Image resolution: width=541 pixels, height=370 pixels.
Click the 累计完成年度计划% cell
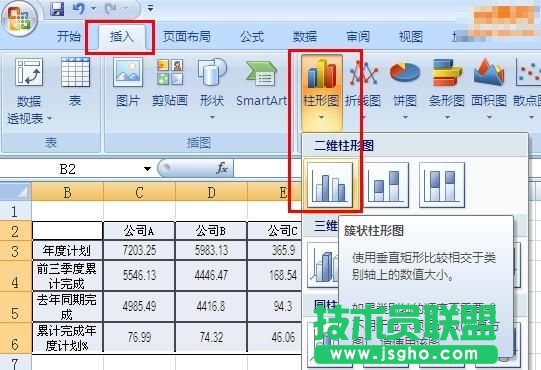point(68,338)
